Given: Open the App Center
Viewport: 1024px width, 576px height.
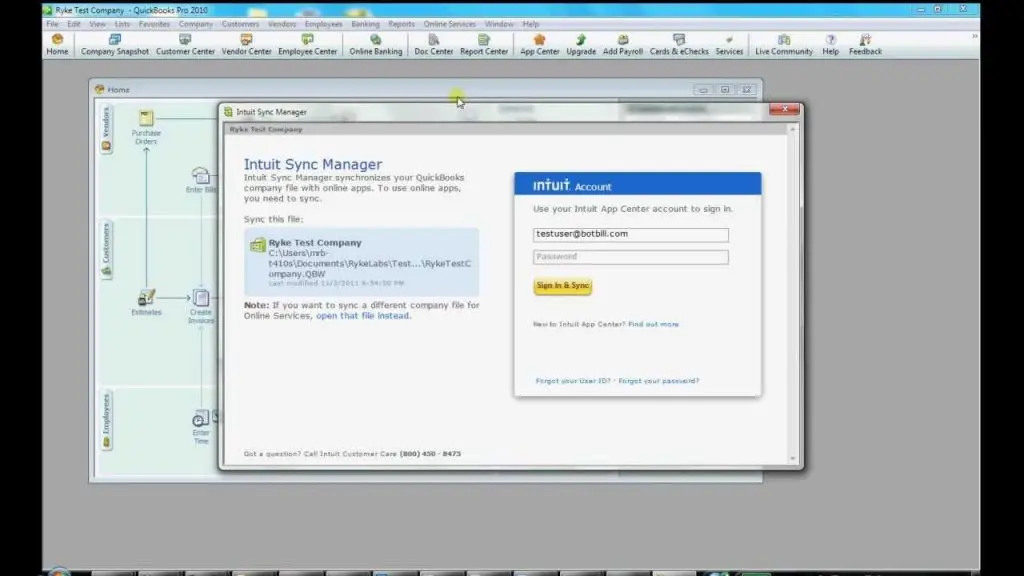Looking at the screenshot, I should [x=539, y=44].
